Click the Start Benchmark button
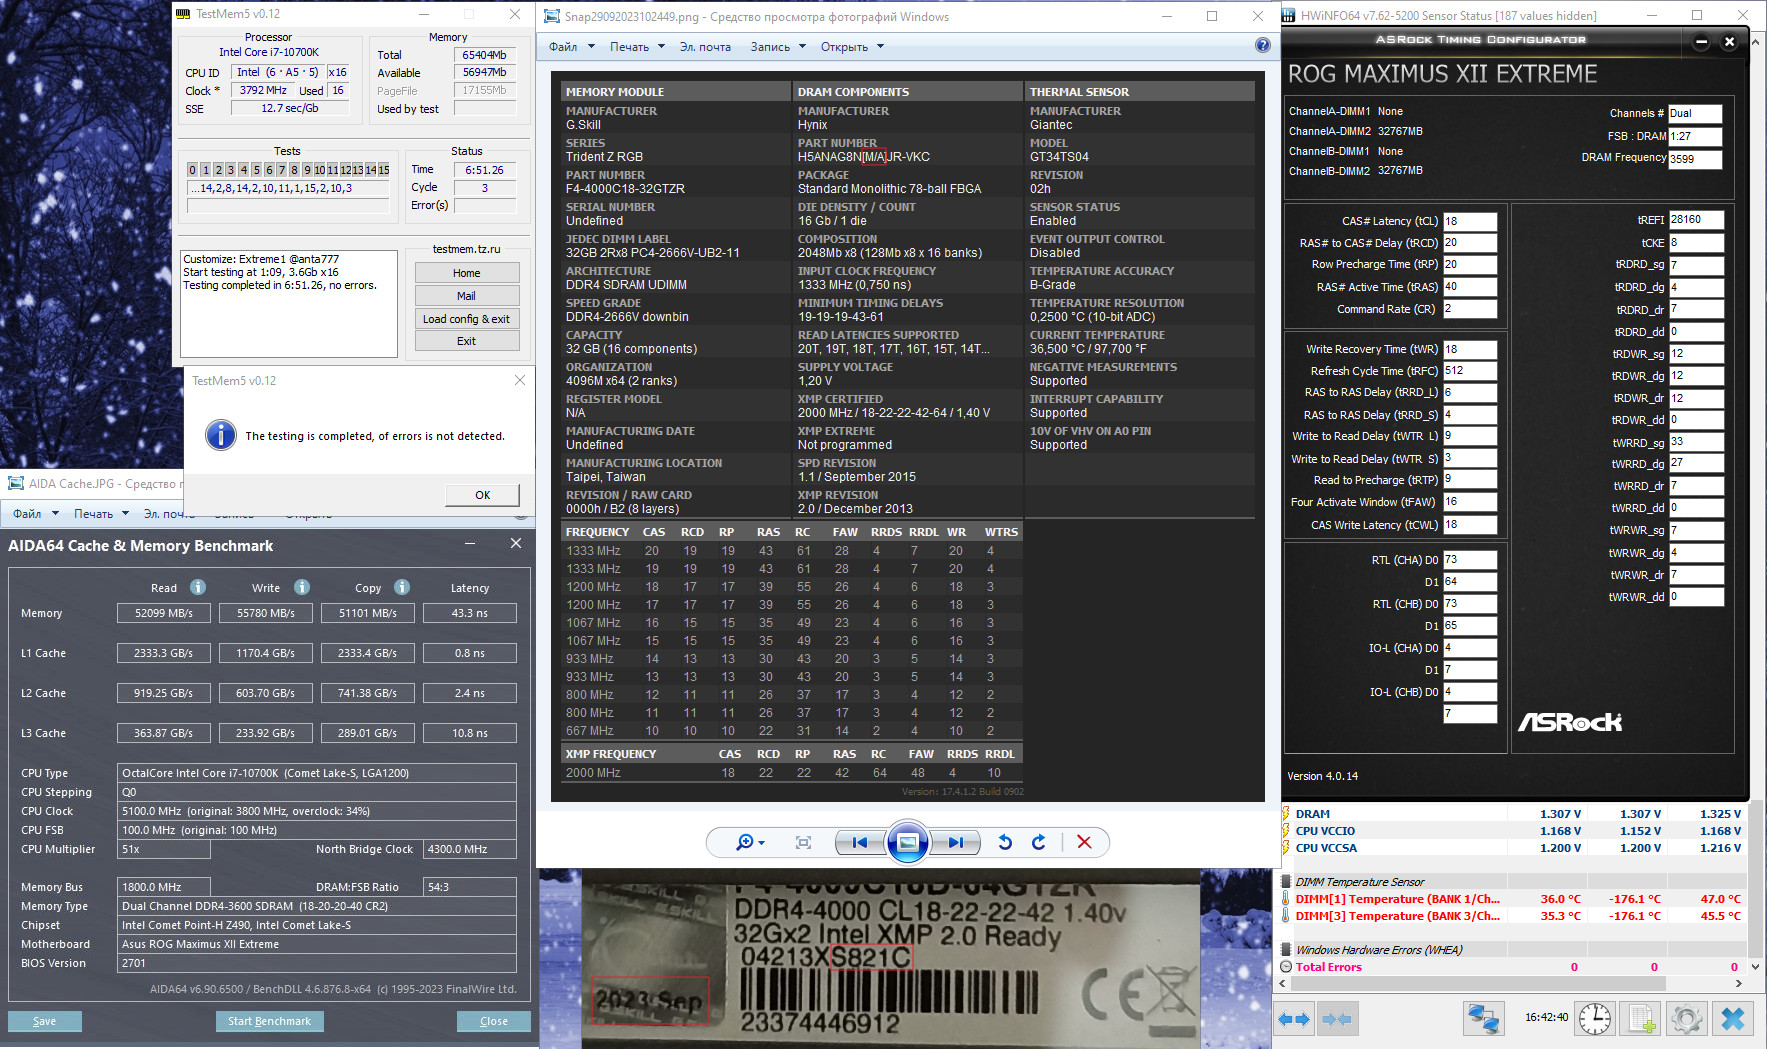 point(269,1021)
